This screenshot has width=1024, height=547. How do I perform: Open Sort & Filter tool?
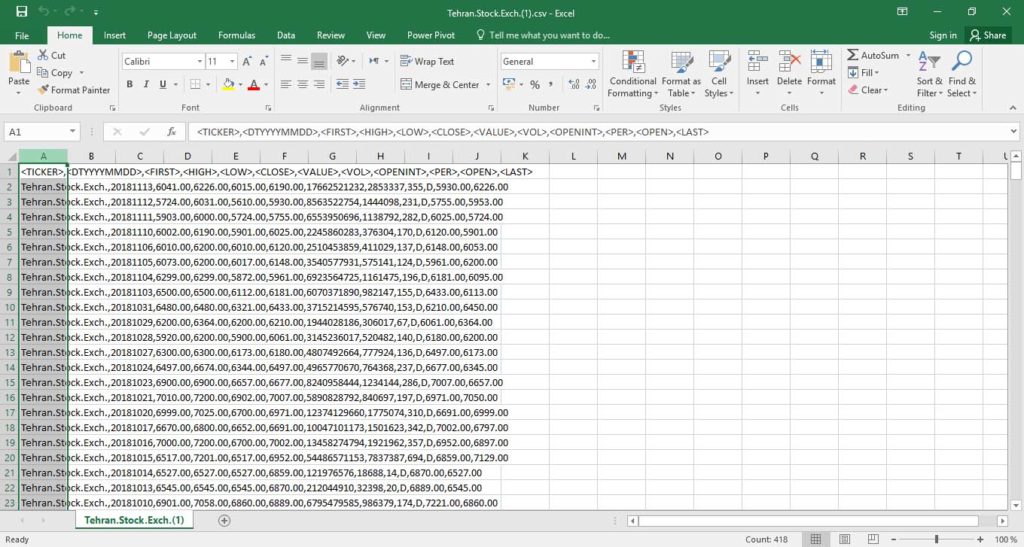929,74
